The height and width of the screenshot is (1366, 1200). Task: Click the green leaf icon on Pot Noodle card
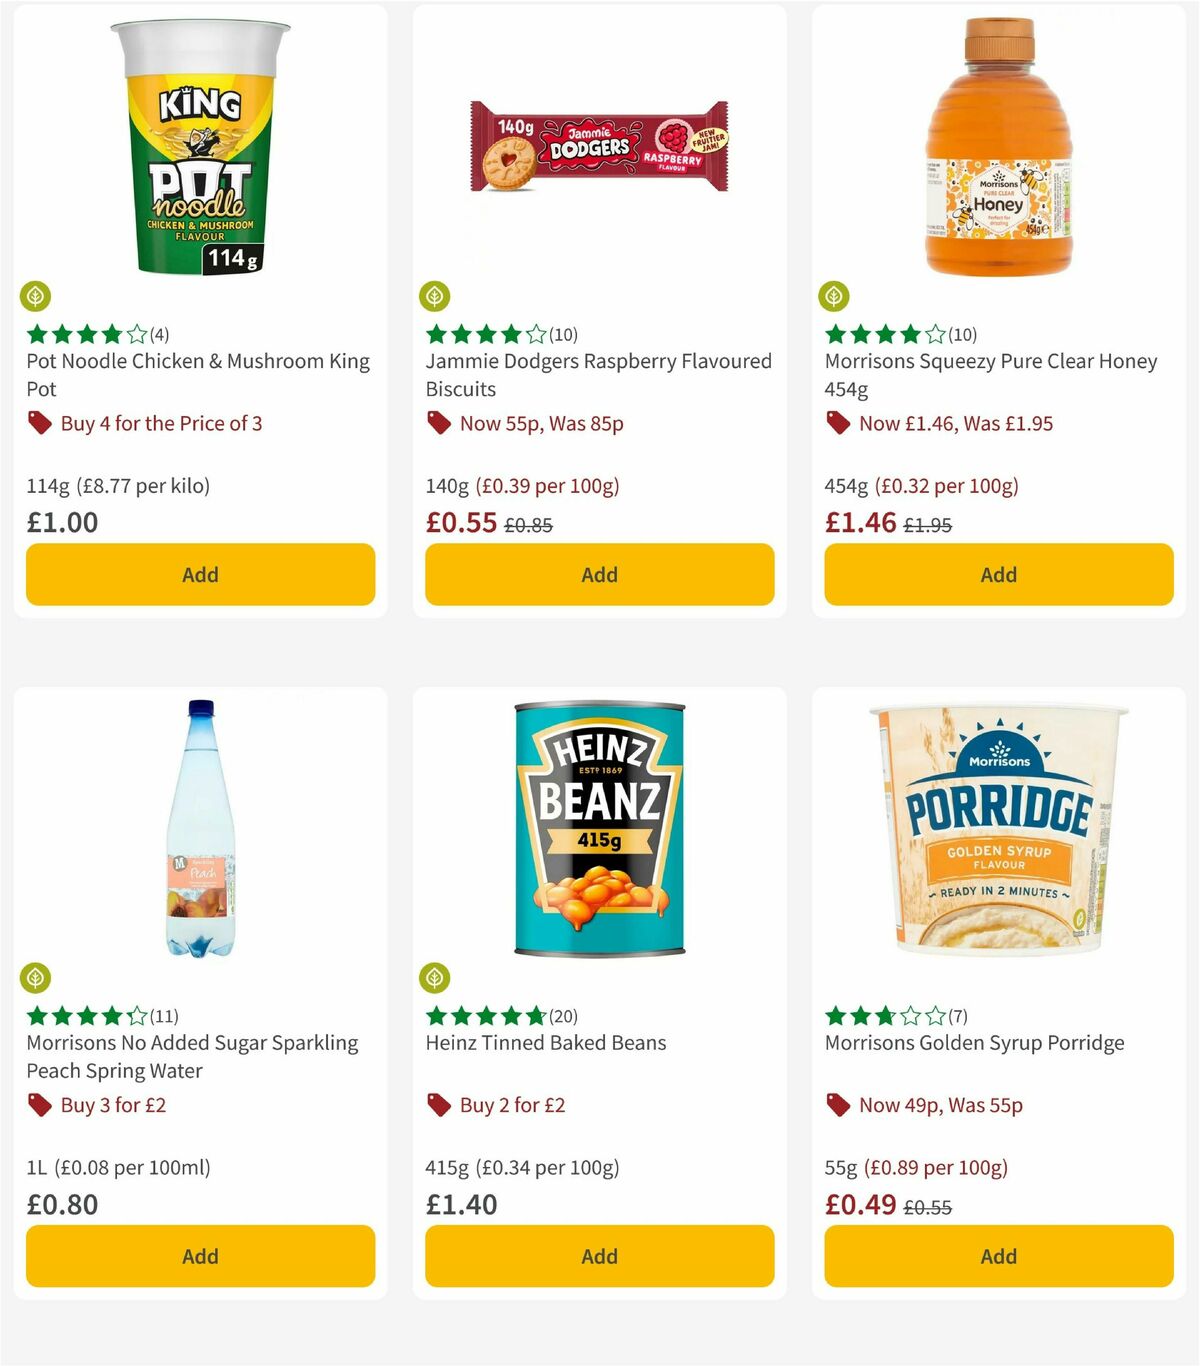[x=36, y=295]
